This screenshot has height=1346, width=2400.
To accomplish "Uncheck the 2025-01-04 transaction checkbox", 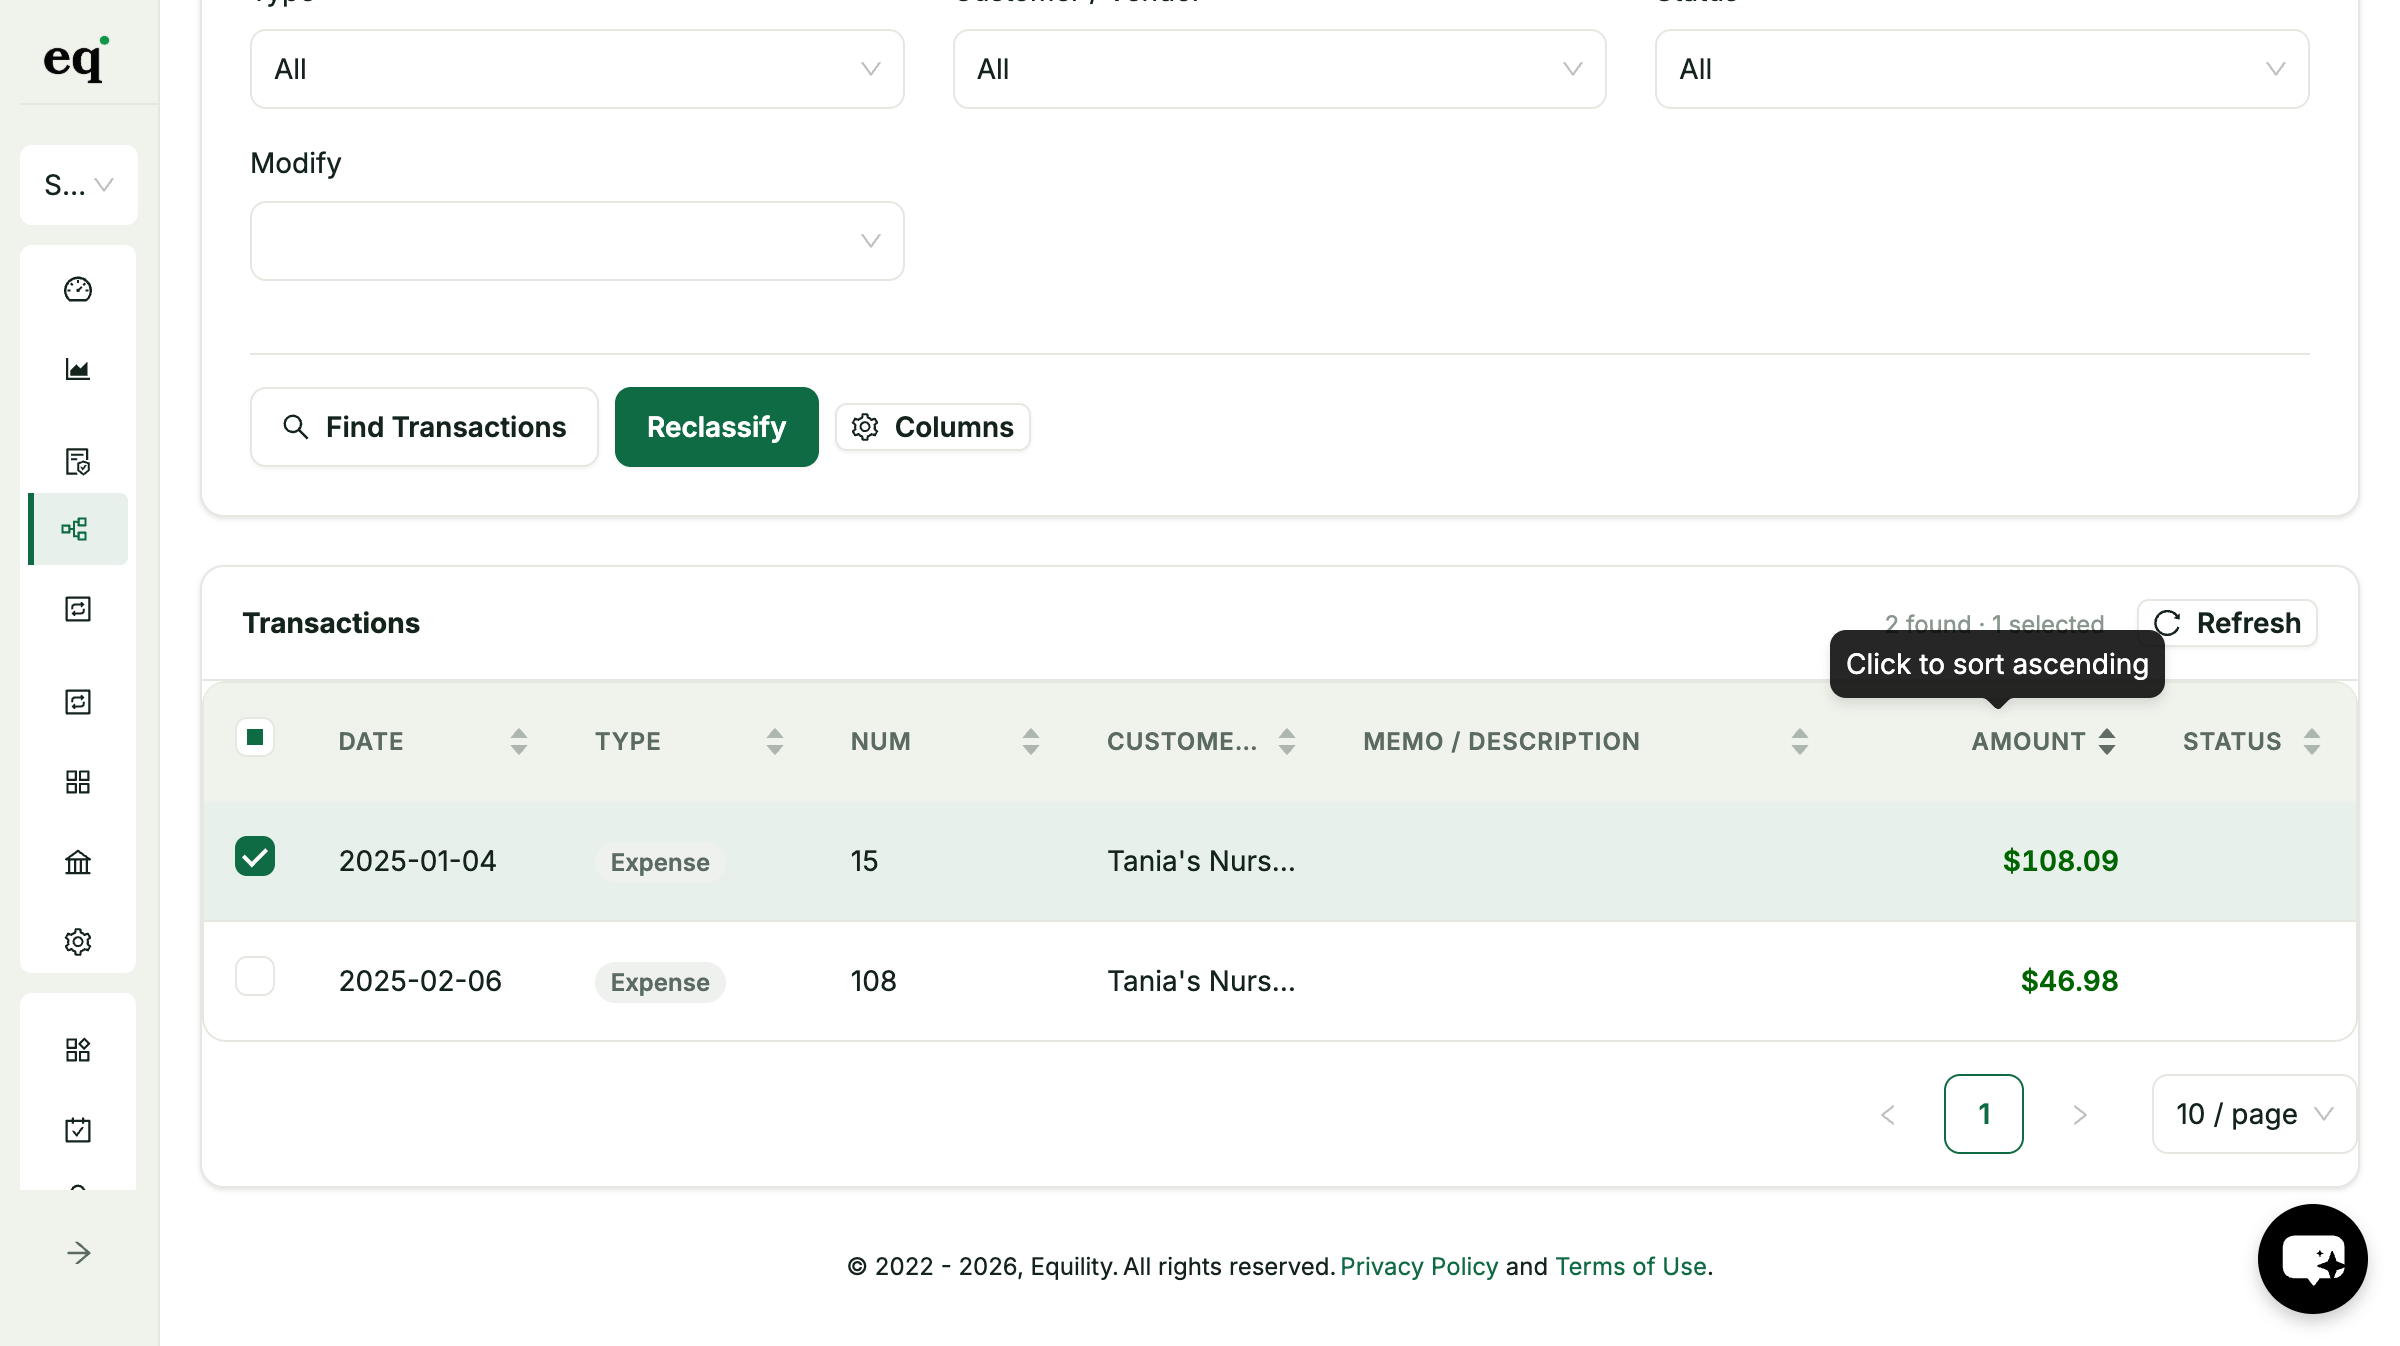I will coord(255,856).
